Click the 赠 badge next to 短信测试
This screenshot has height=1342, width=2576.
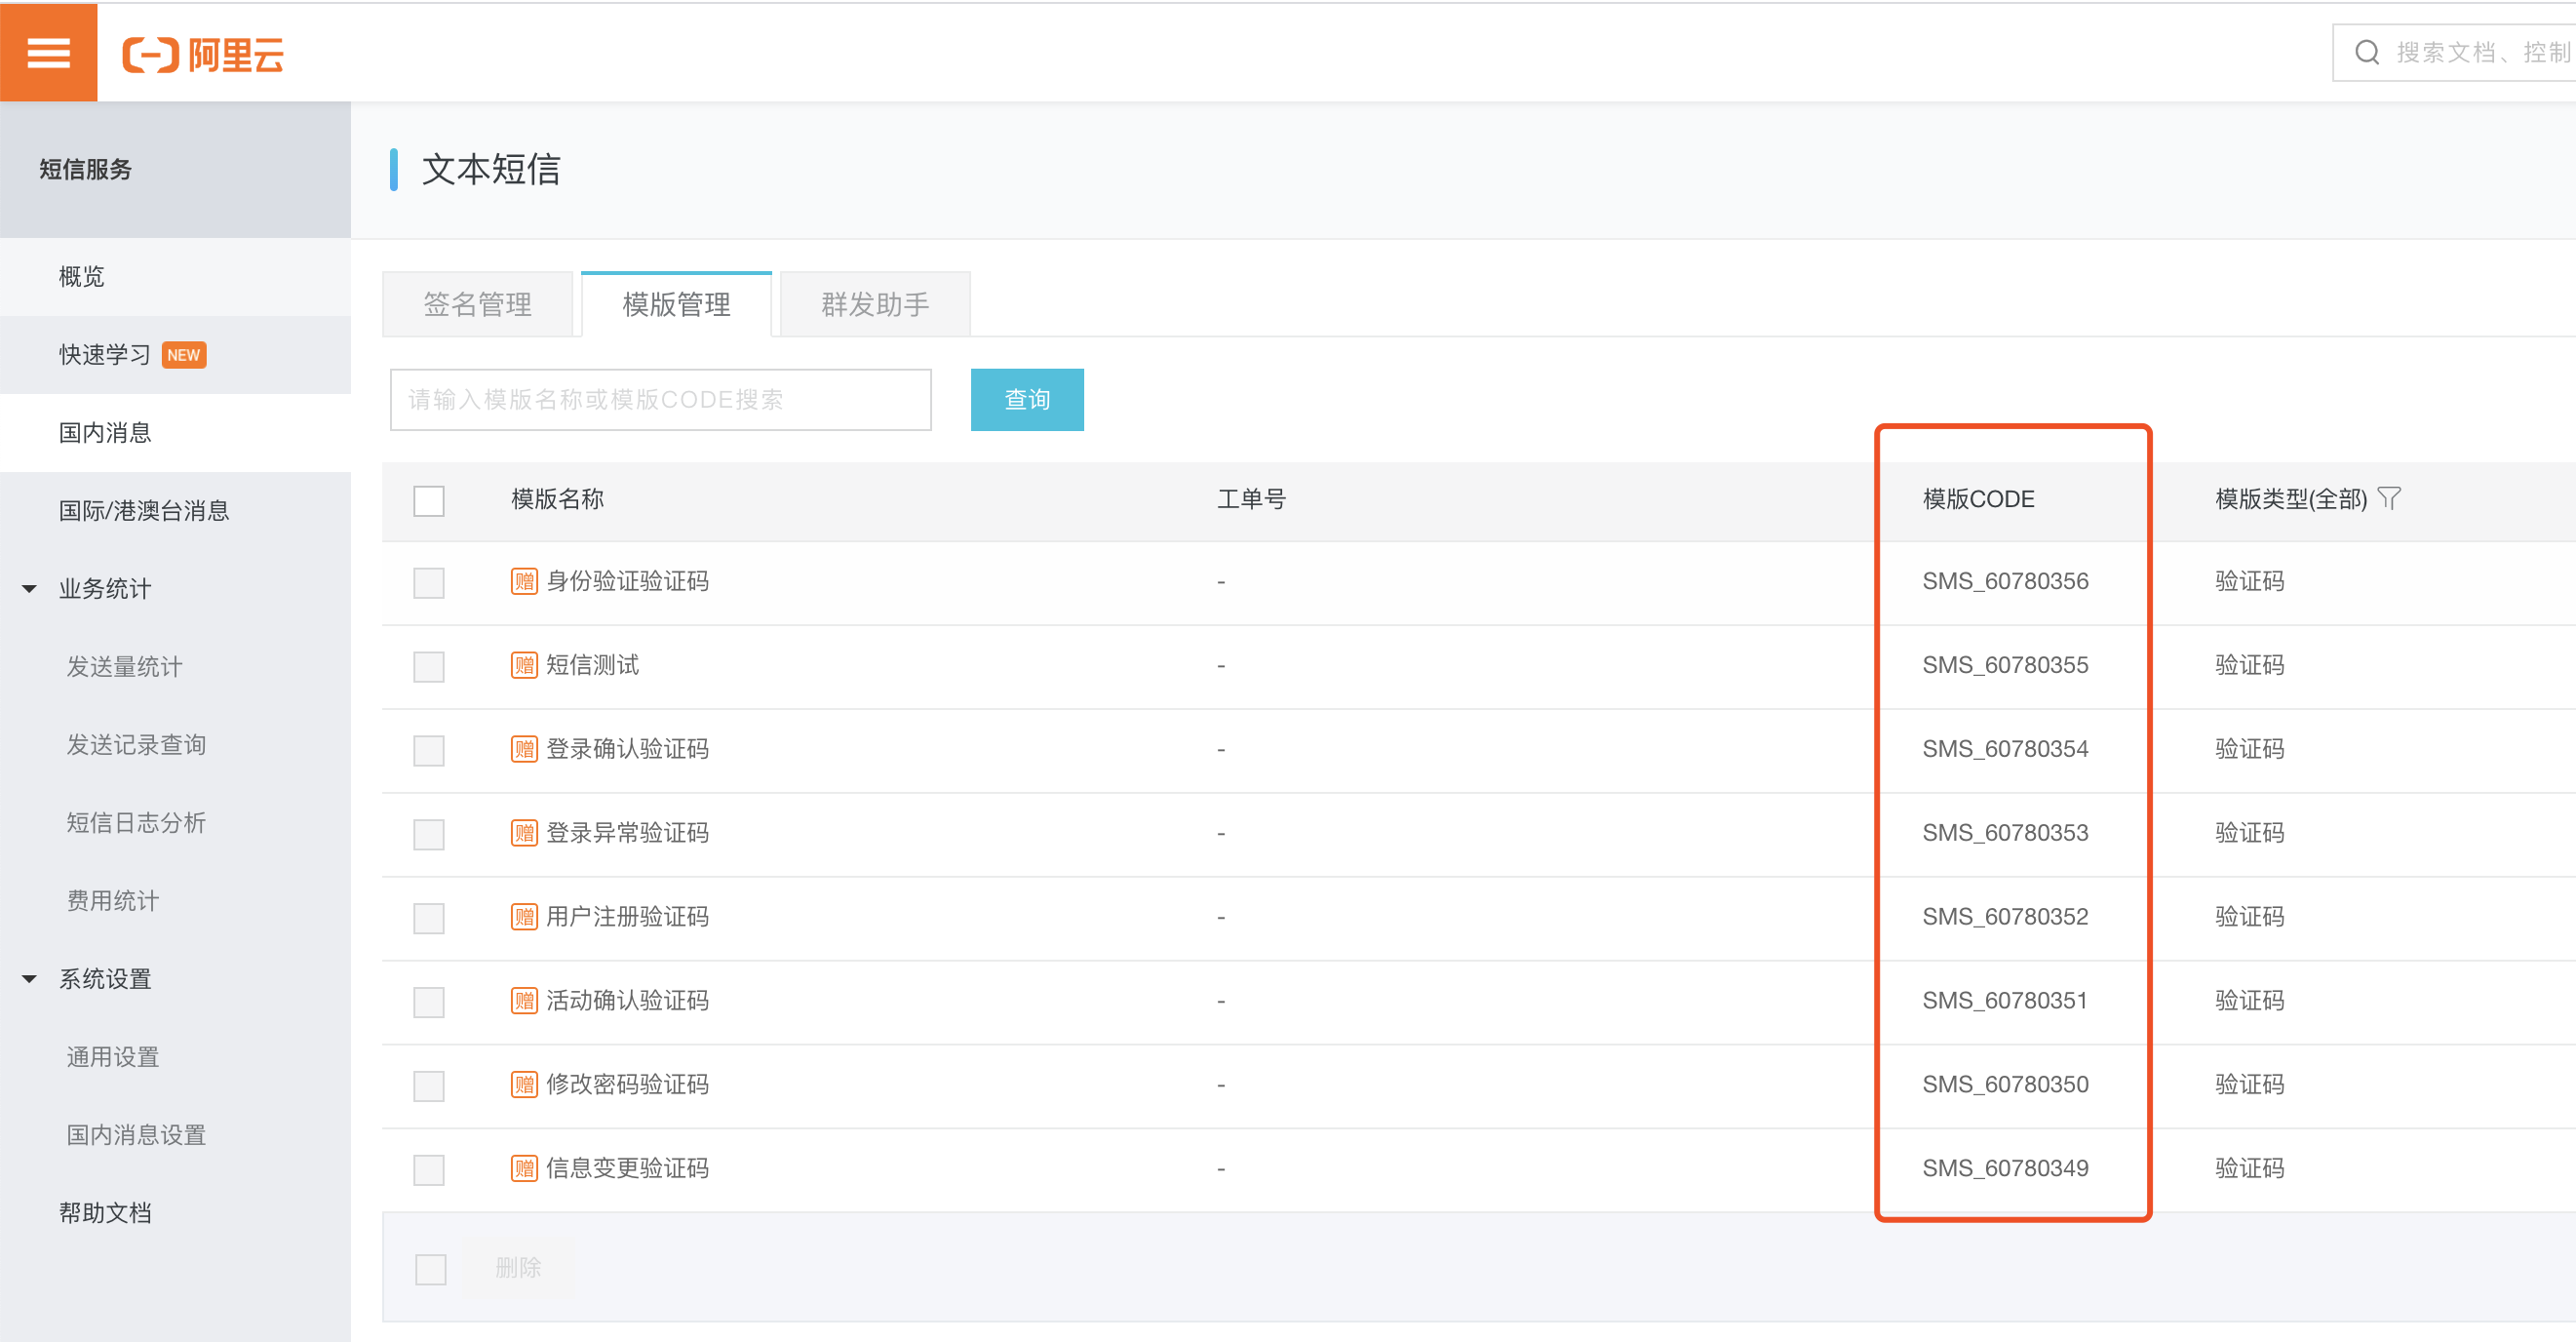point(524,665)
